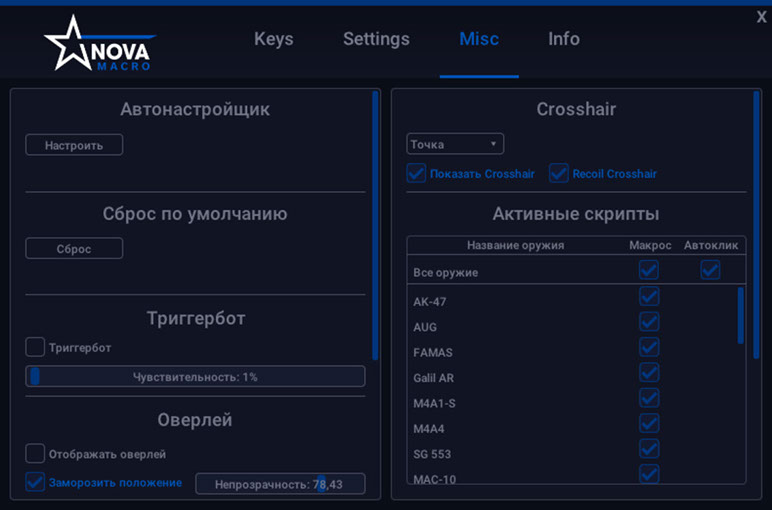
Task: Enable the Триггербот checkbox
Action: pos(35,347)
